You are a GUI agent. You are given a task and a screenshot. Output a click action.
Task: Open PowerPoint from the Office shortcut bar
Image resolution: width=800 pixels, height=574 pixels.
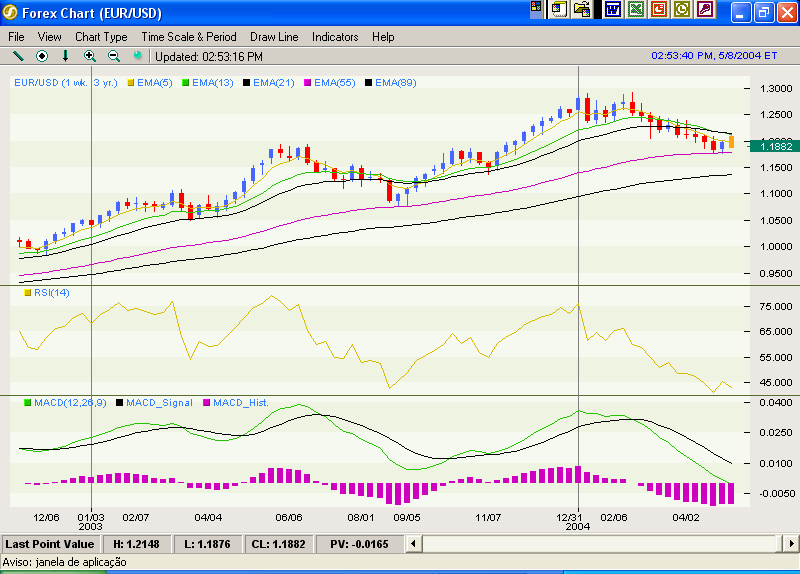pyautogui.click(x=658, y=10)
